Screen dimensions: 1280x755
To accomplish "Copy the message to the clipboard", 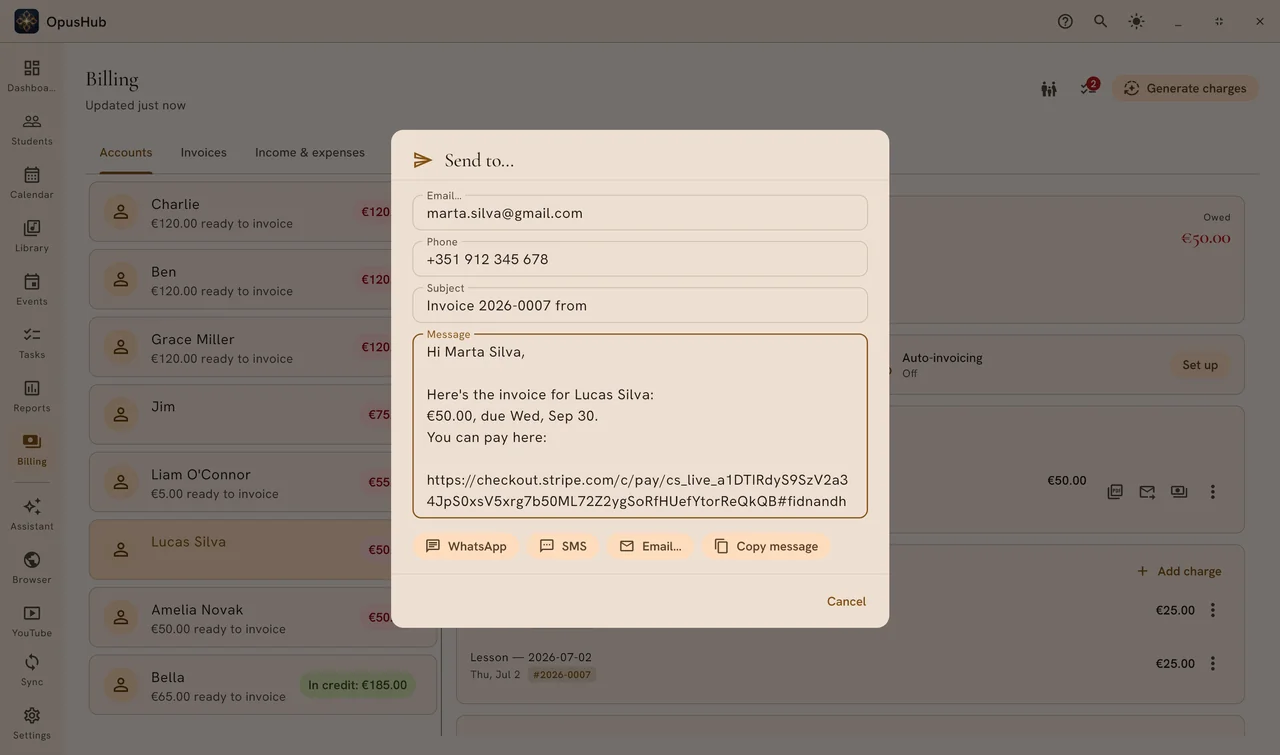I will pyautogui.click(x=766, y=546).
